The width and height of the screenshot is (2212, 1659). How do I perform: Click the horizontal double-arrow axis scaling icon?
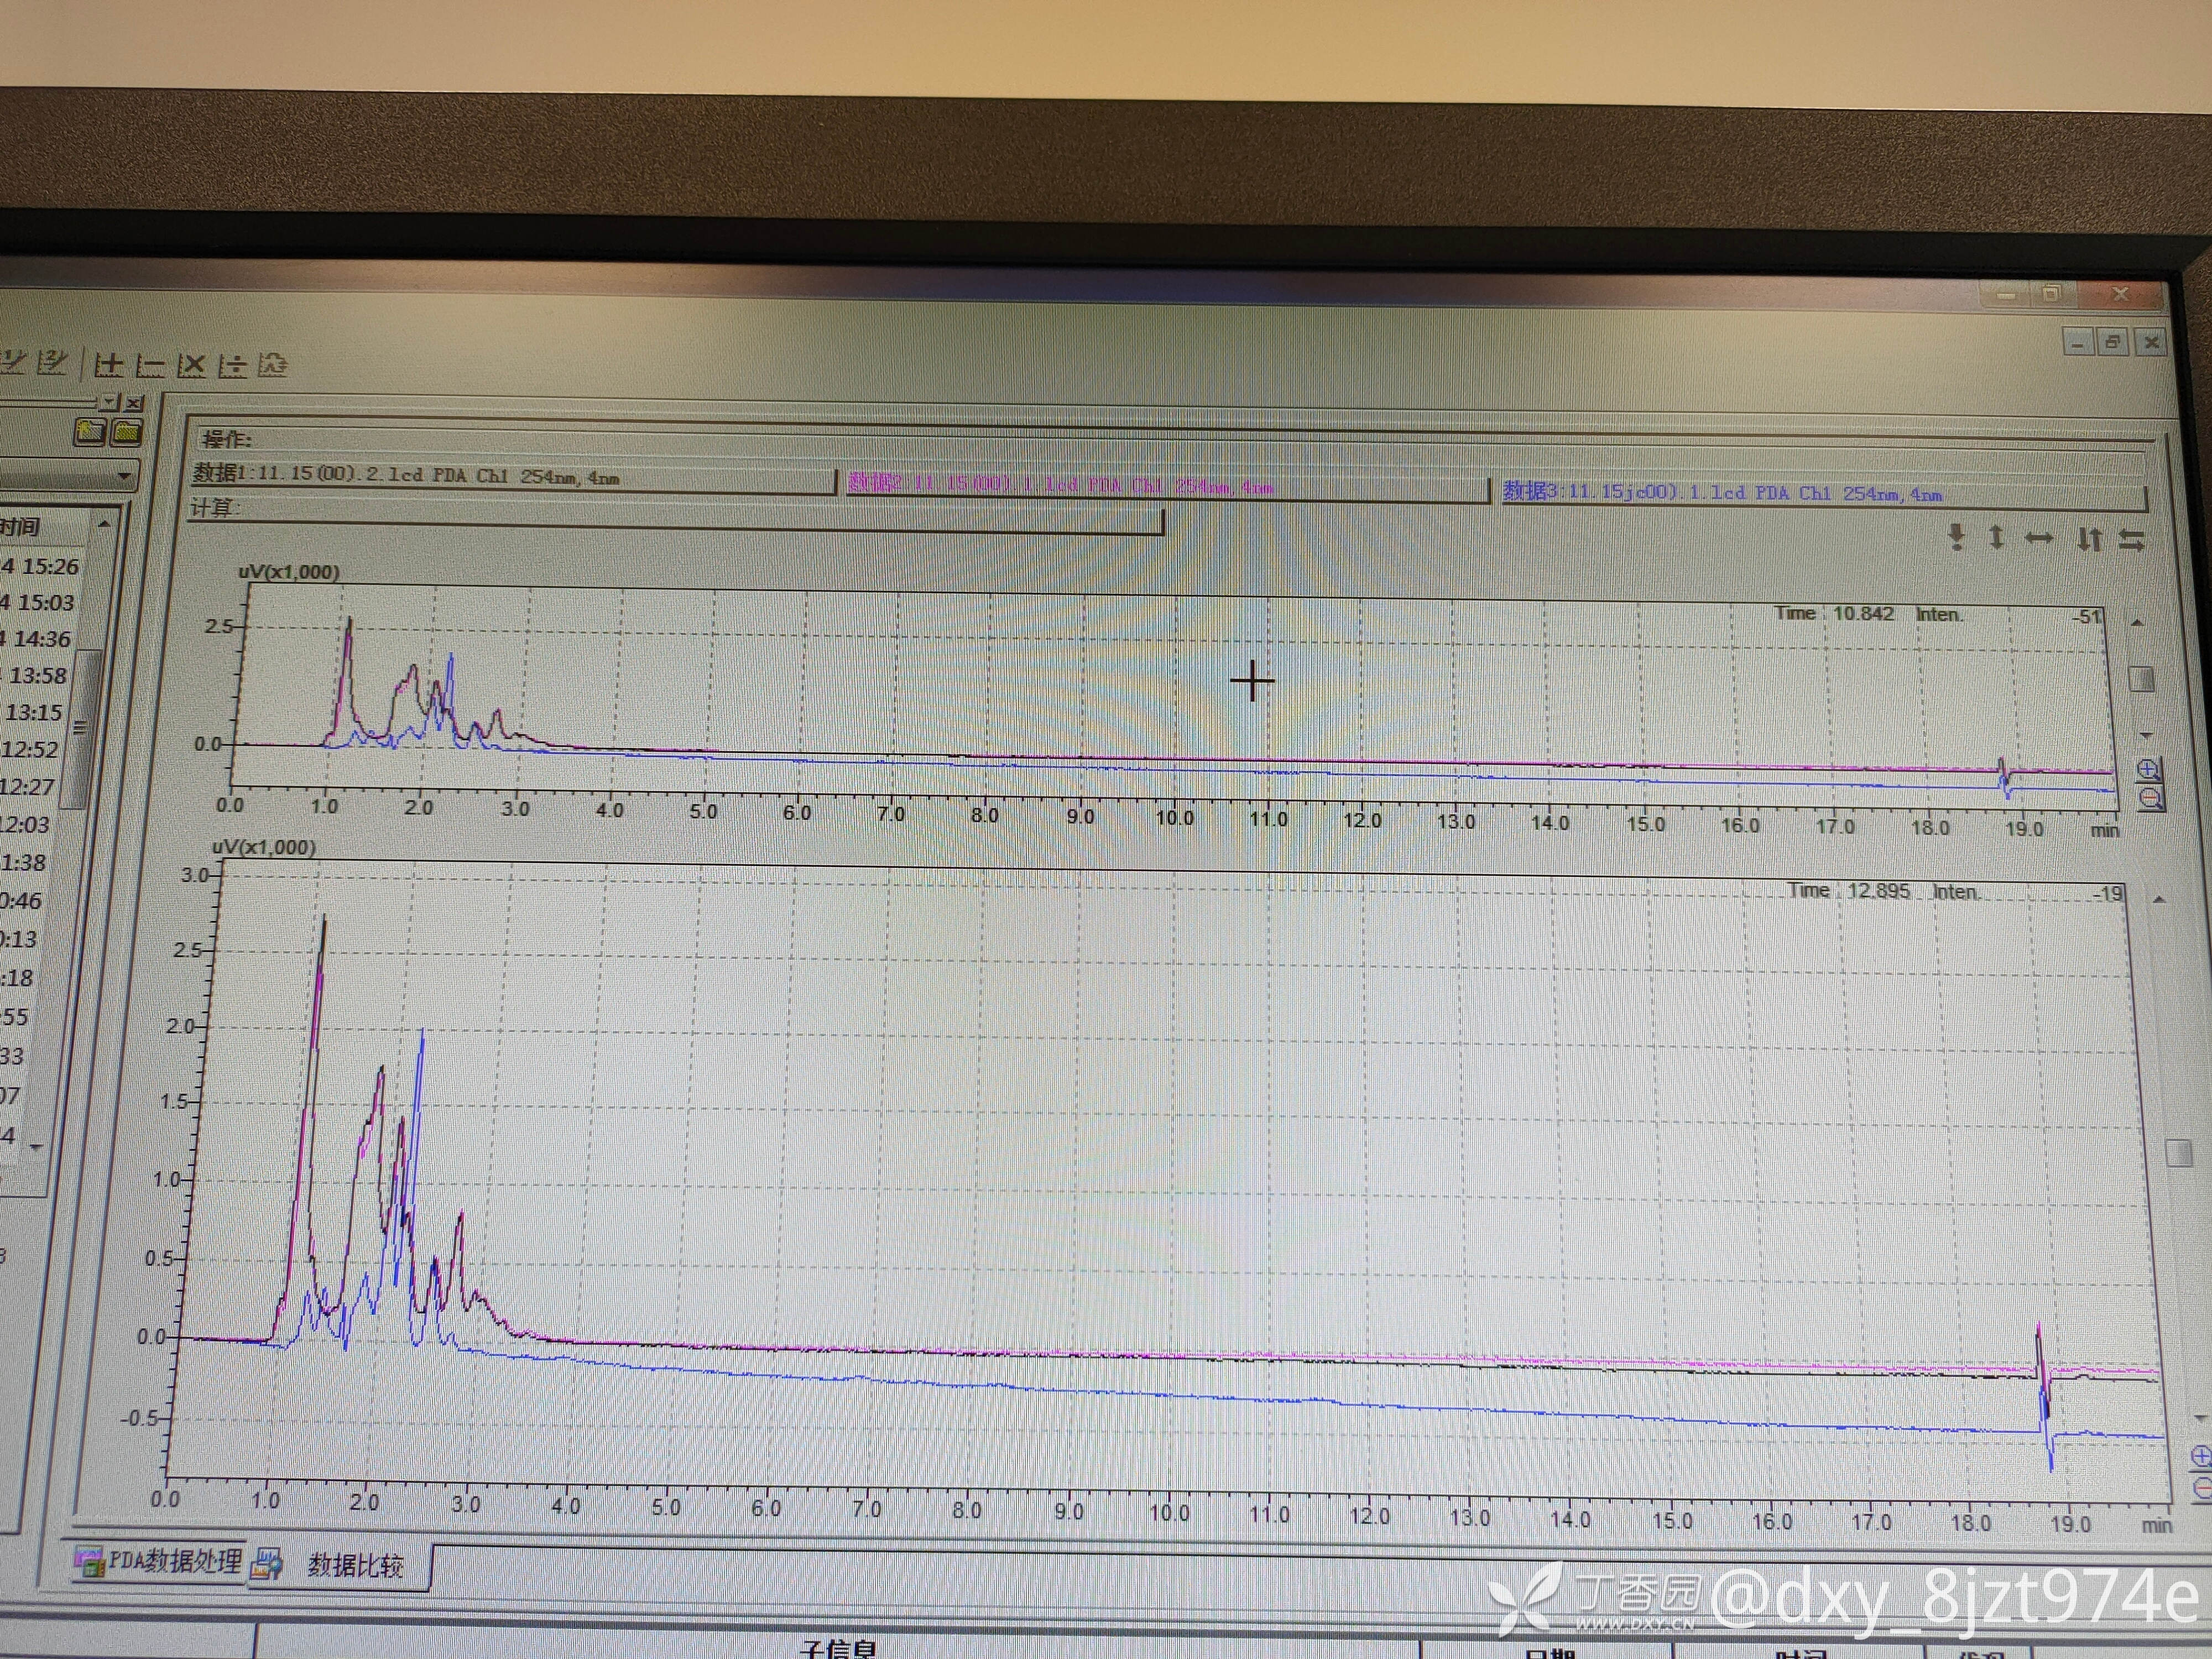click(x=2039, y=539)
